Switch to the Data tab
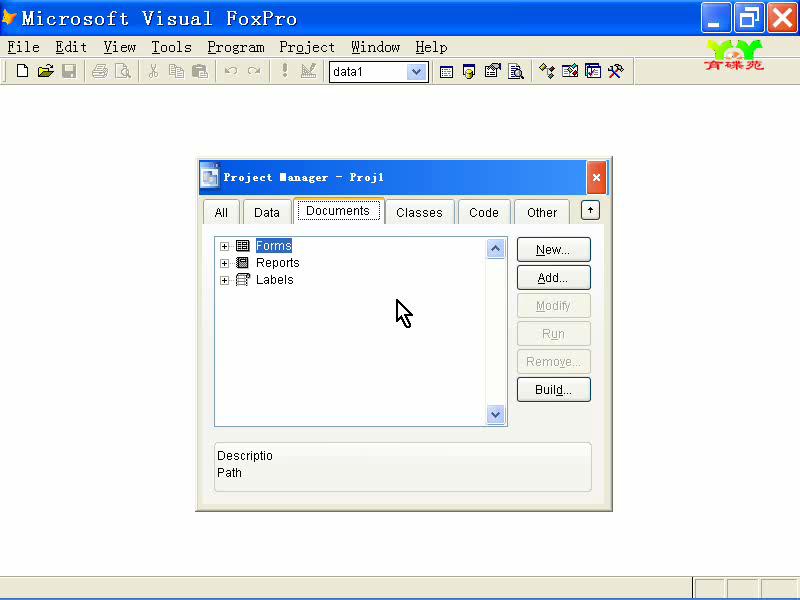The height and width of the screenshot is (600, 800). coord(267,212)
